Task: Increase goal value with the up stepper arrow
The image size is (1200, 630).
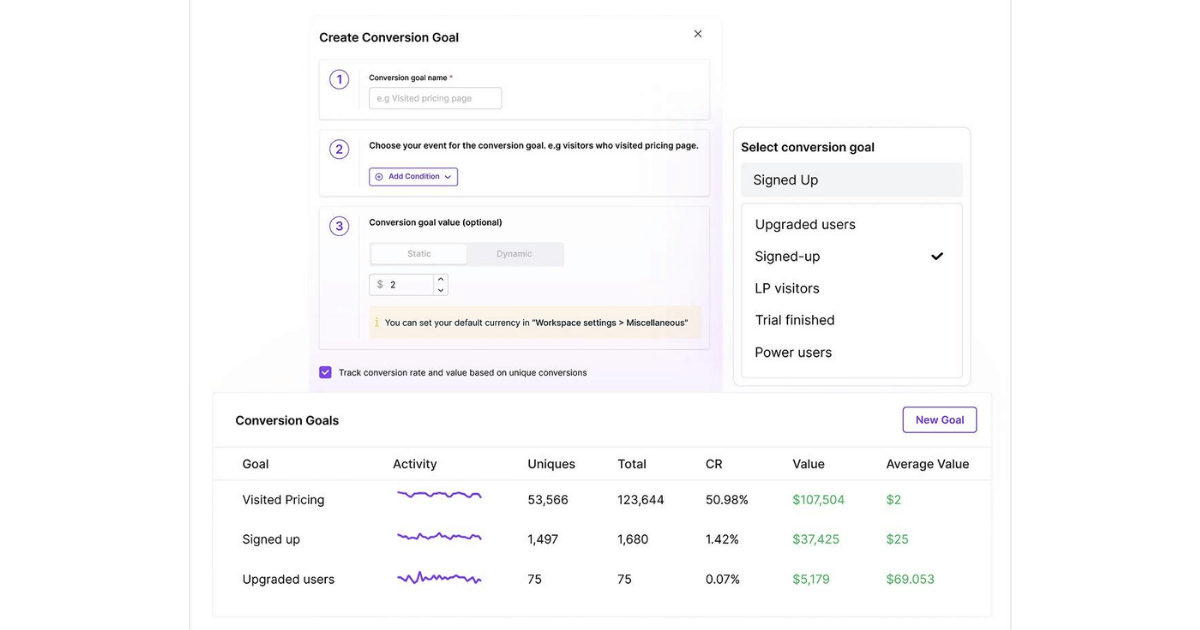Action: (x=440, y=280)
